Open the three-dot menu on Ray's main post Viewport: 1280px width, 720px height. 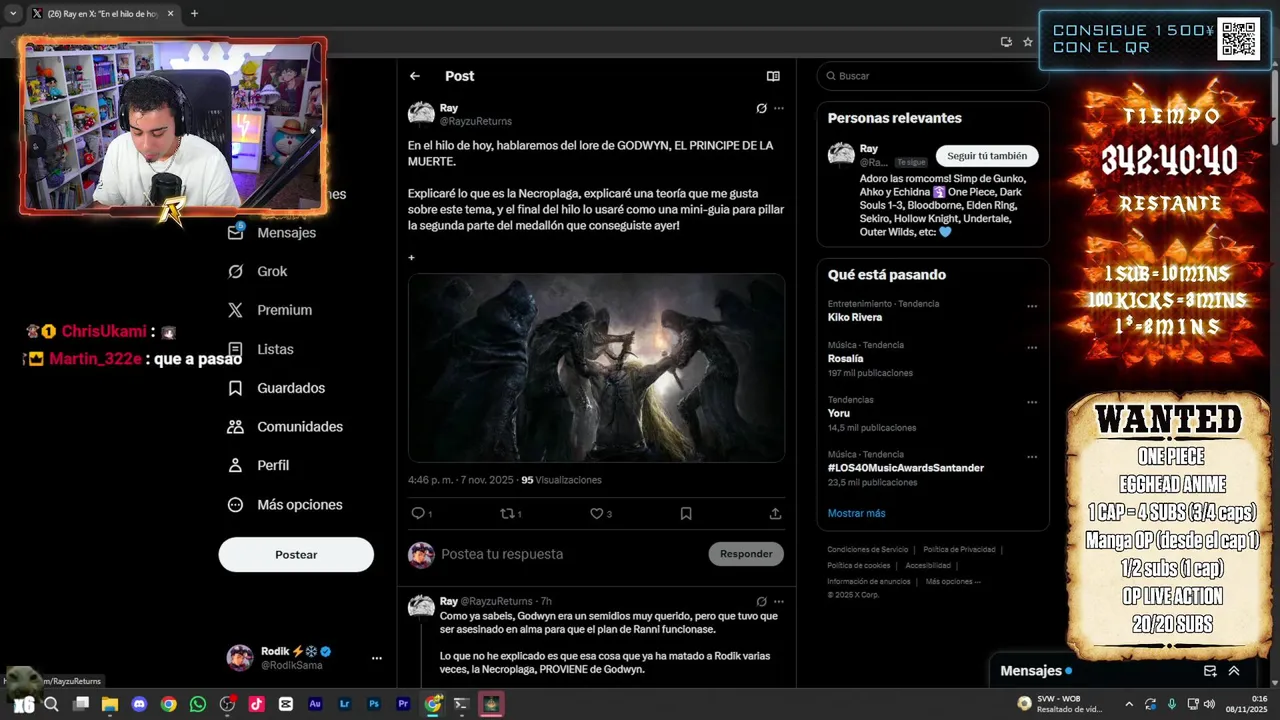click(779, 108)
